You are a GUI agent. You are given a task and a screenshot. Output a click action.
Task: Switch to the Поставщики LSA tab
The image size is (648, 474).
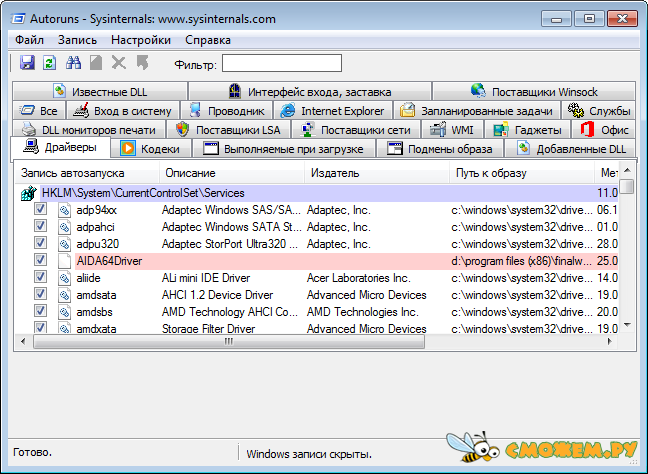click(x=229, y=130)
